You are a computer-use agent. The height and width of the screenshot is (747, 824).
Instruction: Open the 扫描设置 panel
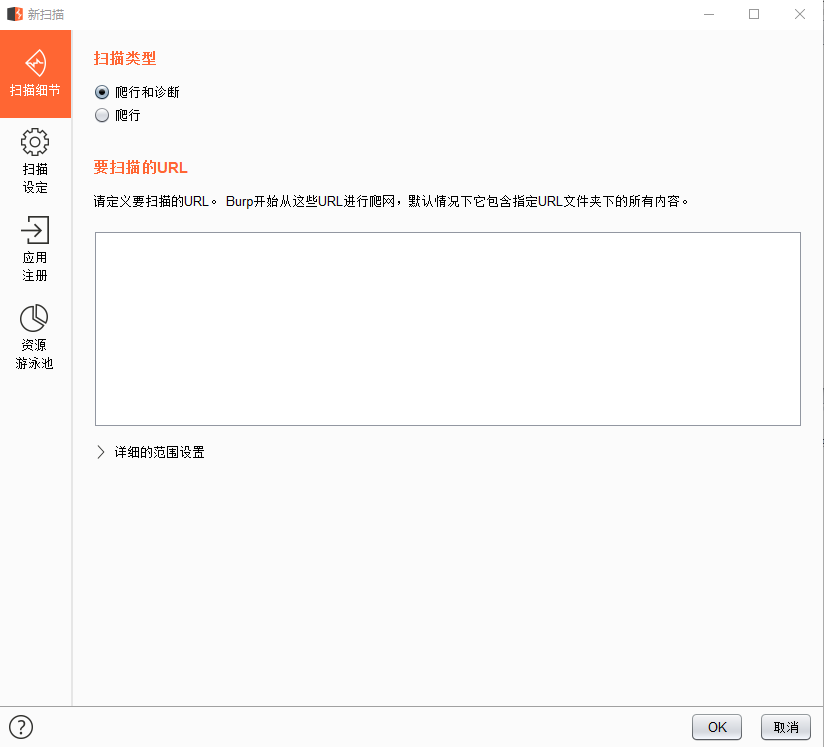tap(35, 160)
